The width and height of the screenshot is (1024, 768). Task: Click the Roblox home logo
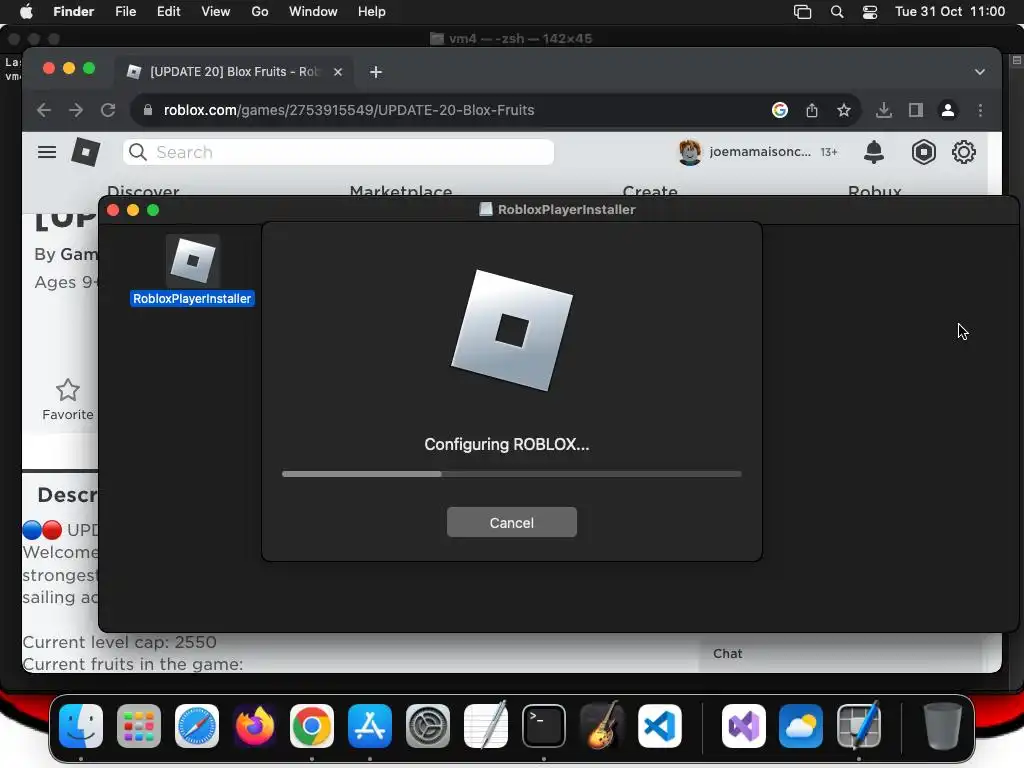tap(86, 152)
